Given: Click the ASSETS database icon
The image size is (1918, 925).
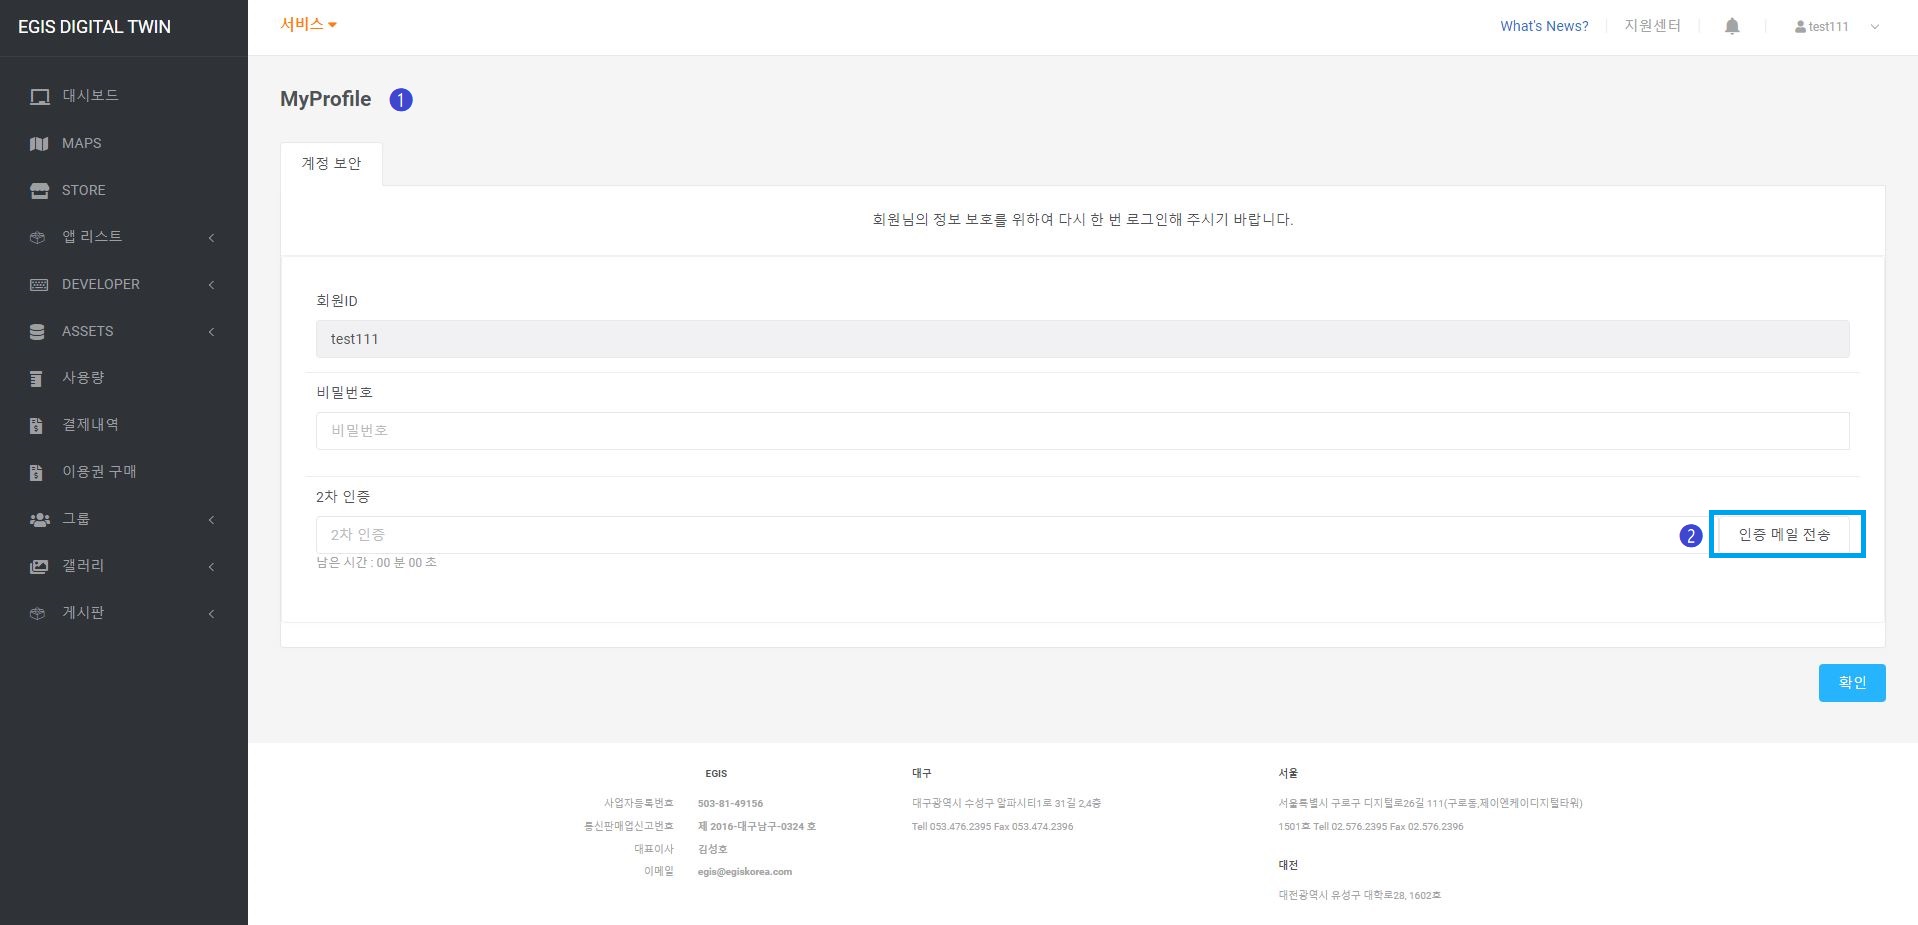Looking at the screenshot, I should point(37,332).
